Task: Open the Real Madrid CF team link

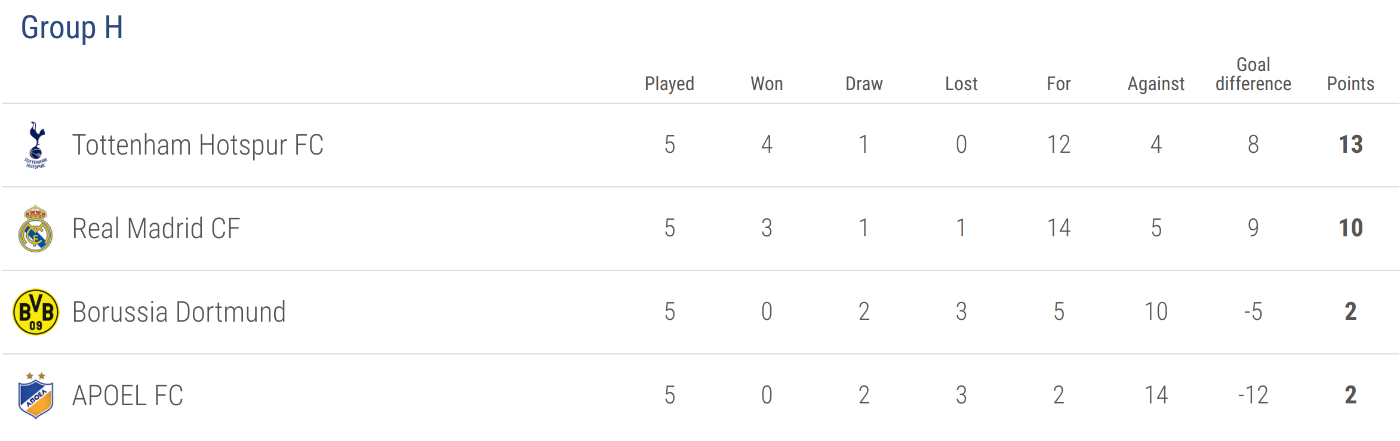Action: pyautogui.click(x=156, y=228)
